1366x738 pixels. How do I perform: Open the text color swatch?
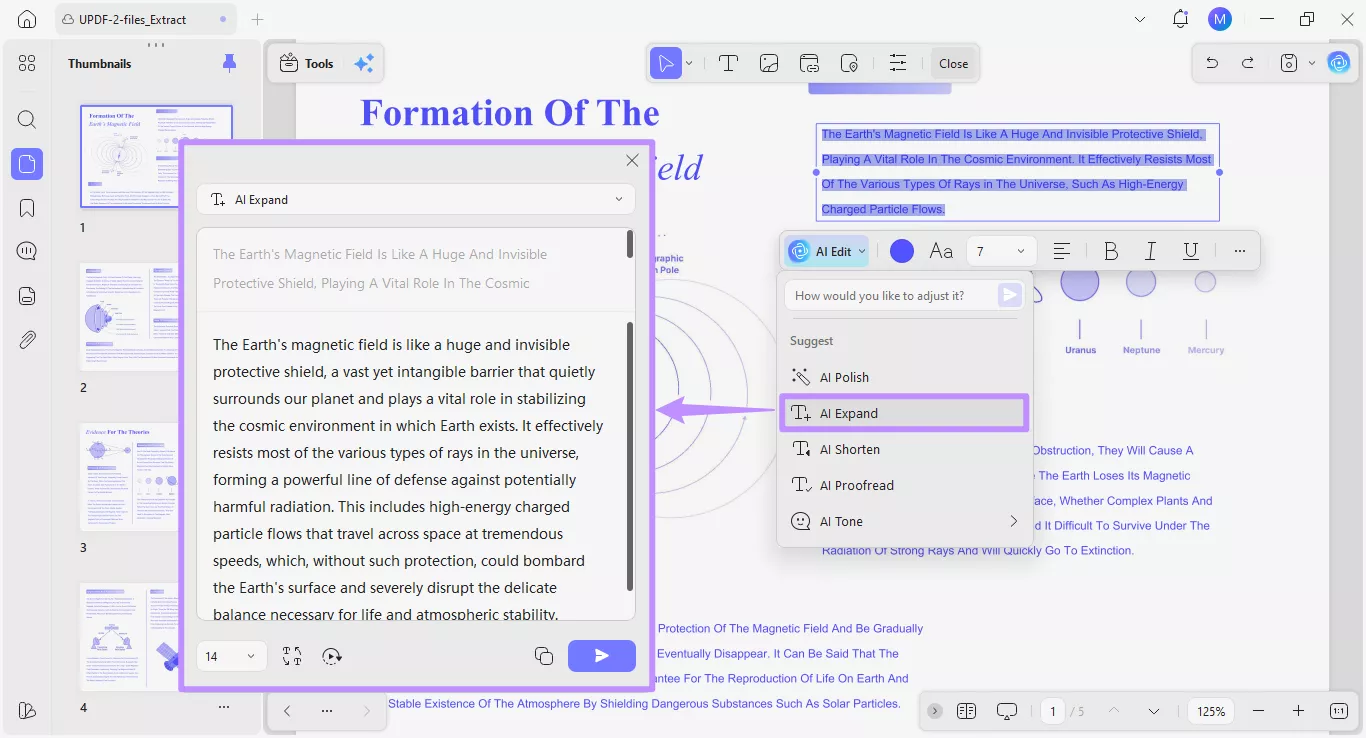click(x=902, y=251)
